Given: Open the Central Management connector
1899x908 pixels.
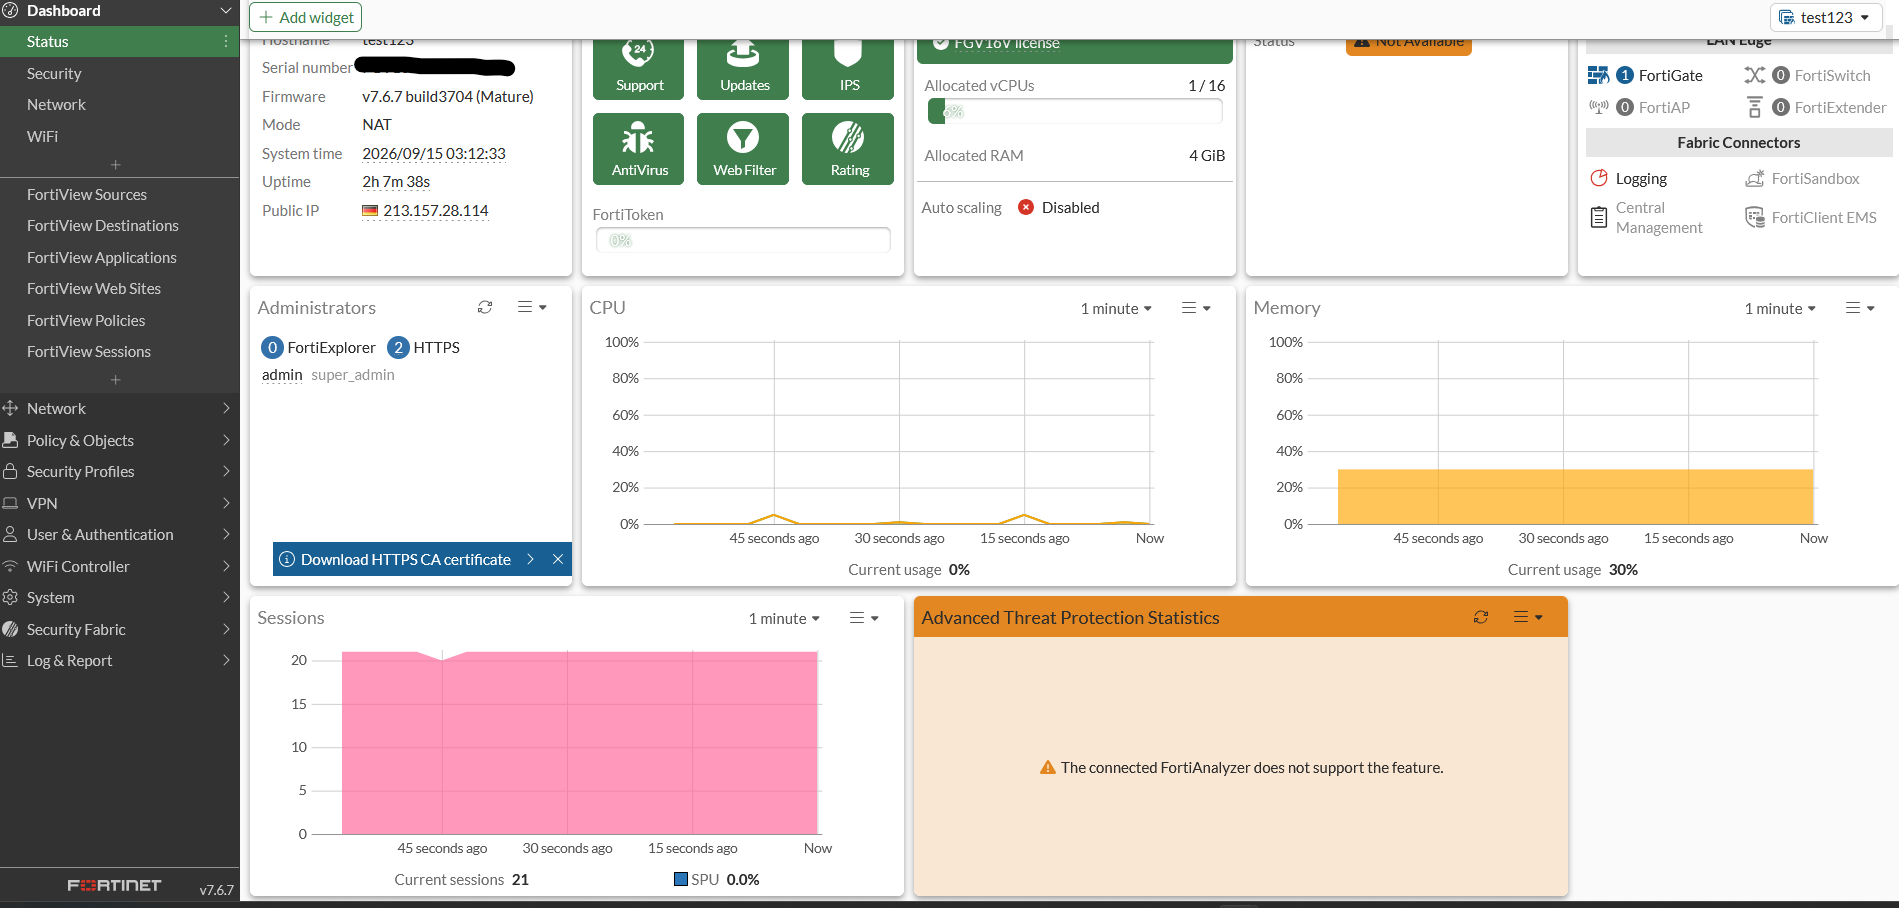Looking at the screenshot, I should [x=1646, y=218].
